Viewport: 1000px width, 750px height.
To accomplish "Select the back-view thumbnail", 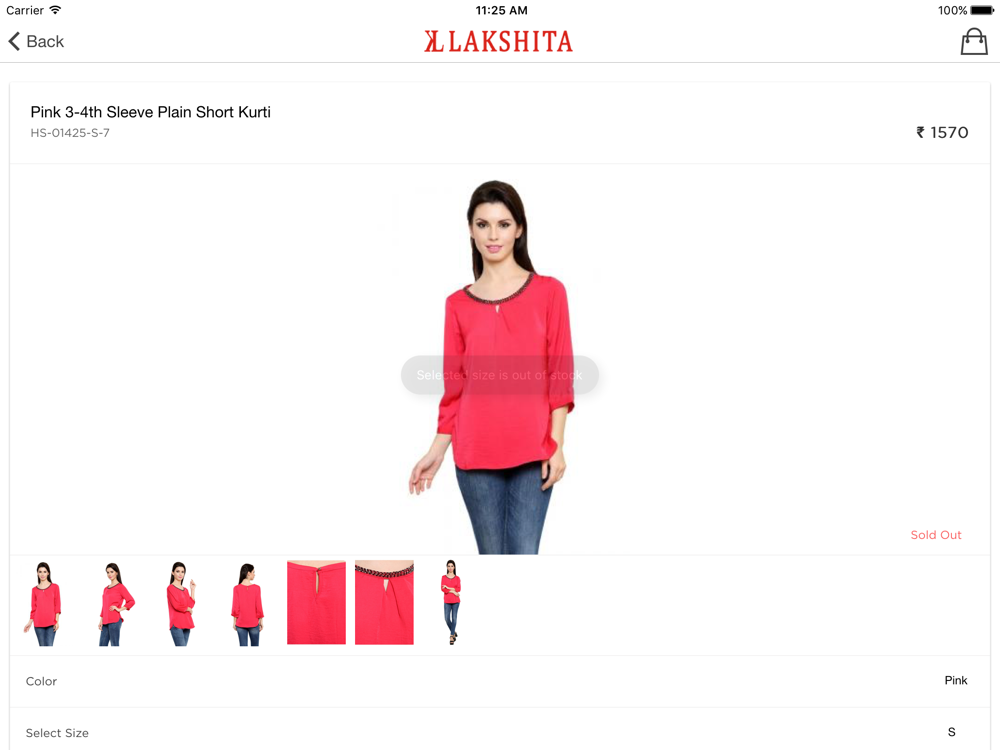I will [247, 603].
